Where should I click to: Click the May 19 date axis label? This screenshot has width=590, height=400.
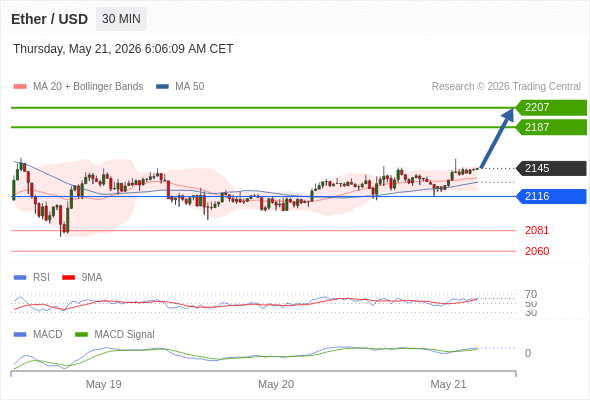point(103,384)
